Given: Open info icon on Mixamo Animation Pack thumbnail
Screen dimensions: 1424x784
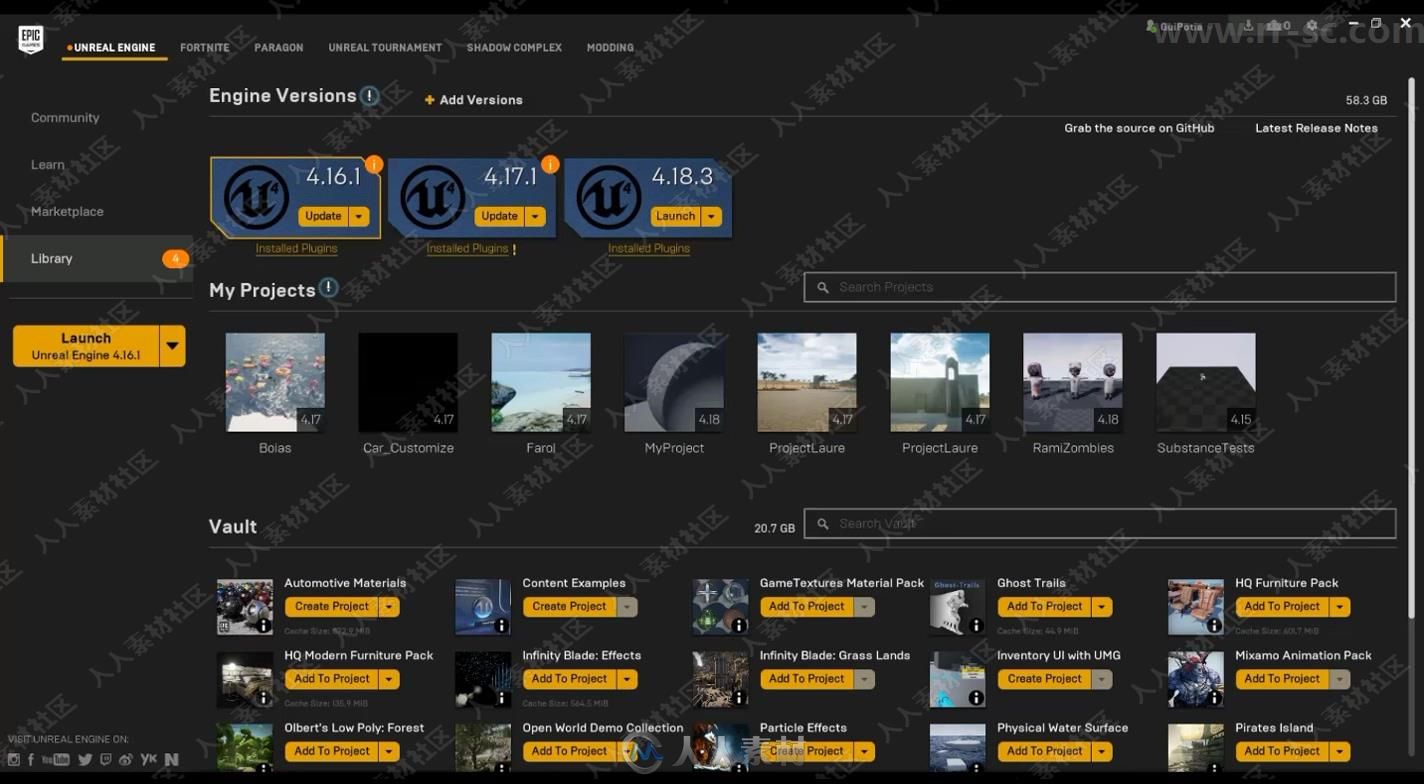Looking at the screenshot, I should pyautogui.click(x=1214, y=698).
